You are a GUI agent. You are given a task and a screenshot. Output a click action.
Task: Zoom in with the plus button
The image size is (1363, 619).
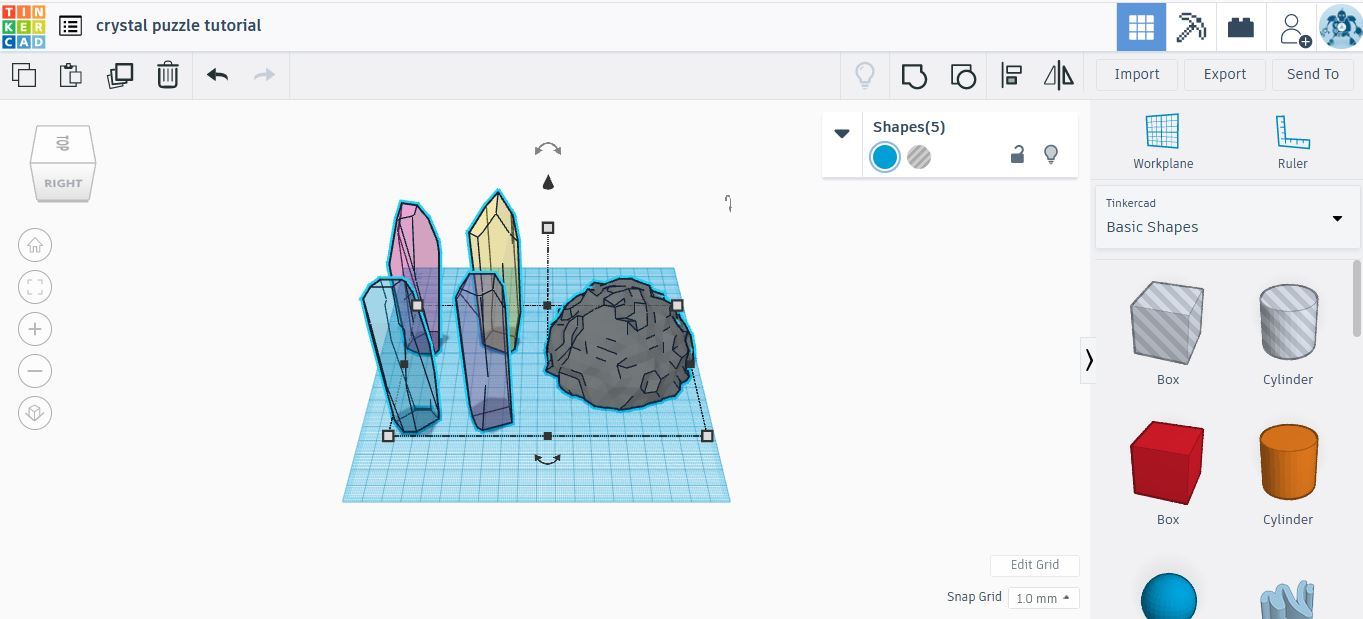coord(35,329)
